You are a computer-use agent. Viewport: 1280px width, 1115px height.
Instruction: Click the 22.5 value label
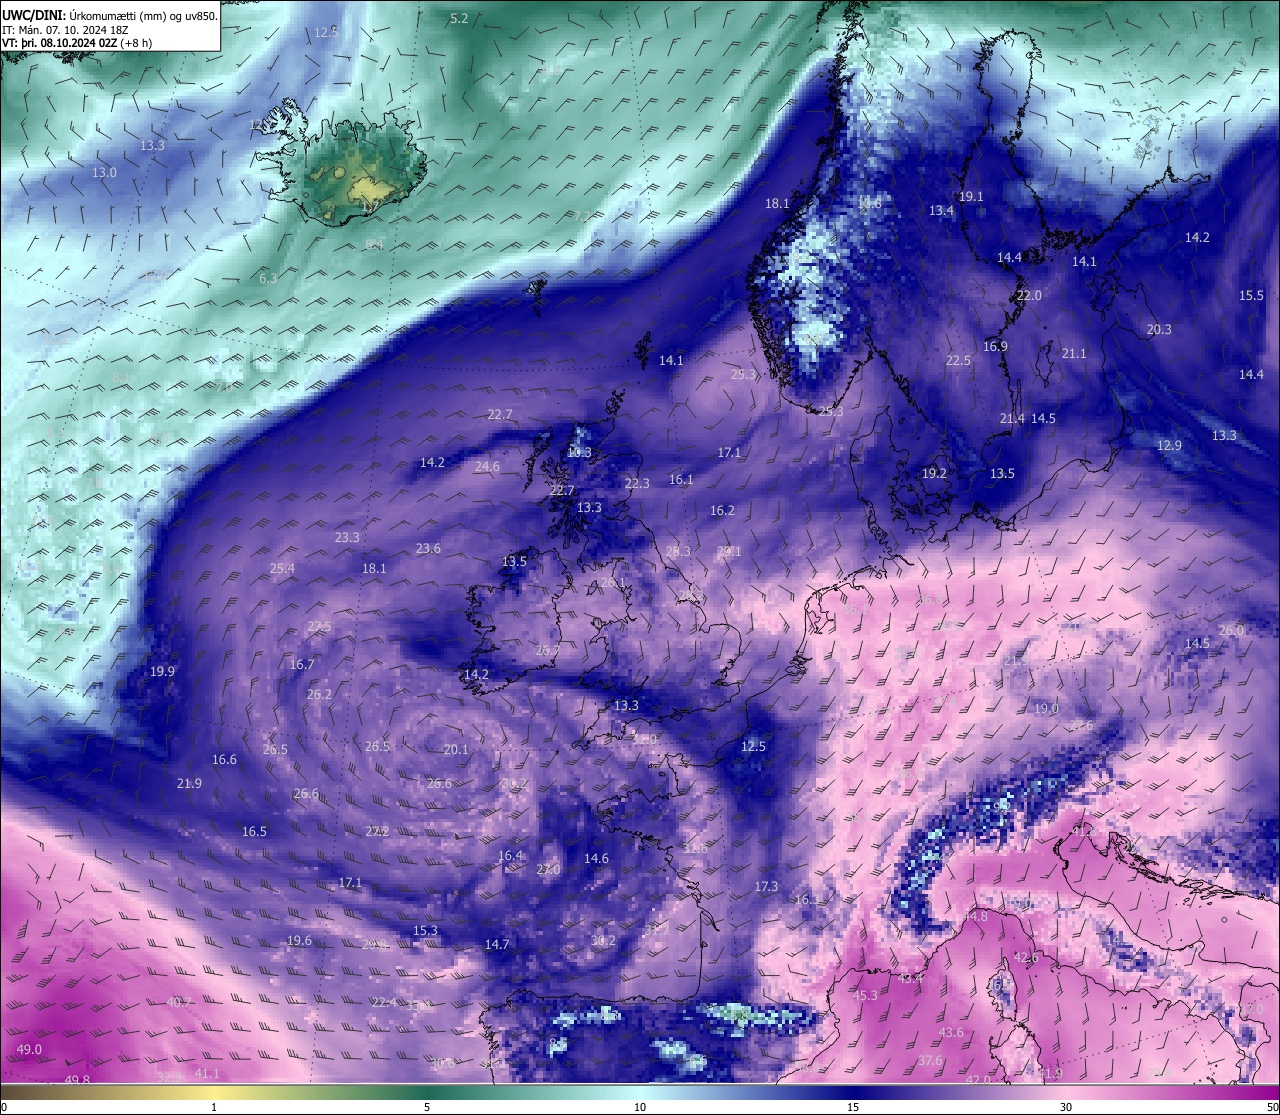(958, 360)
